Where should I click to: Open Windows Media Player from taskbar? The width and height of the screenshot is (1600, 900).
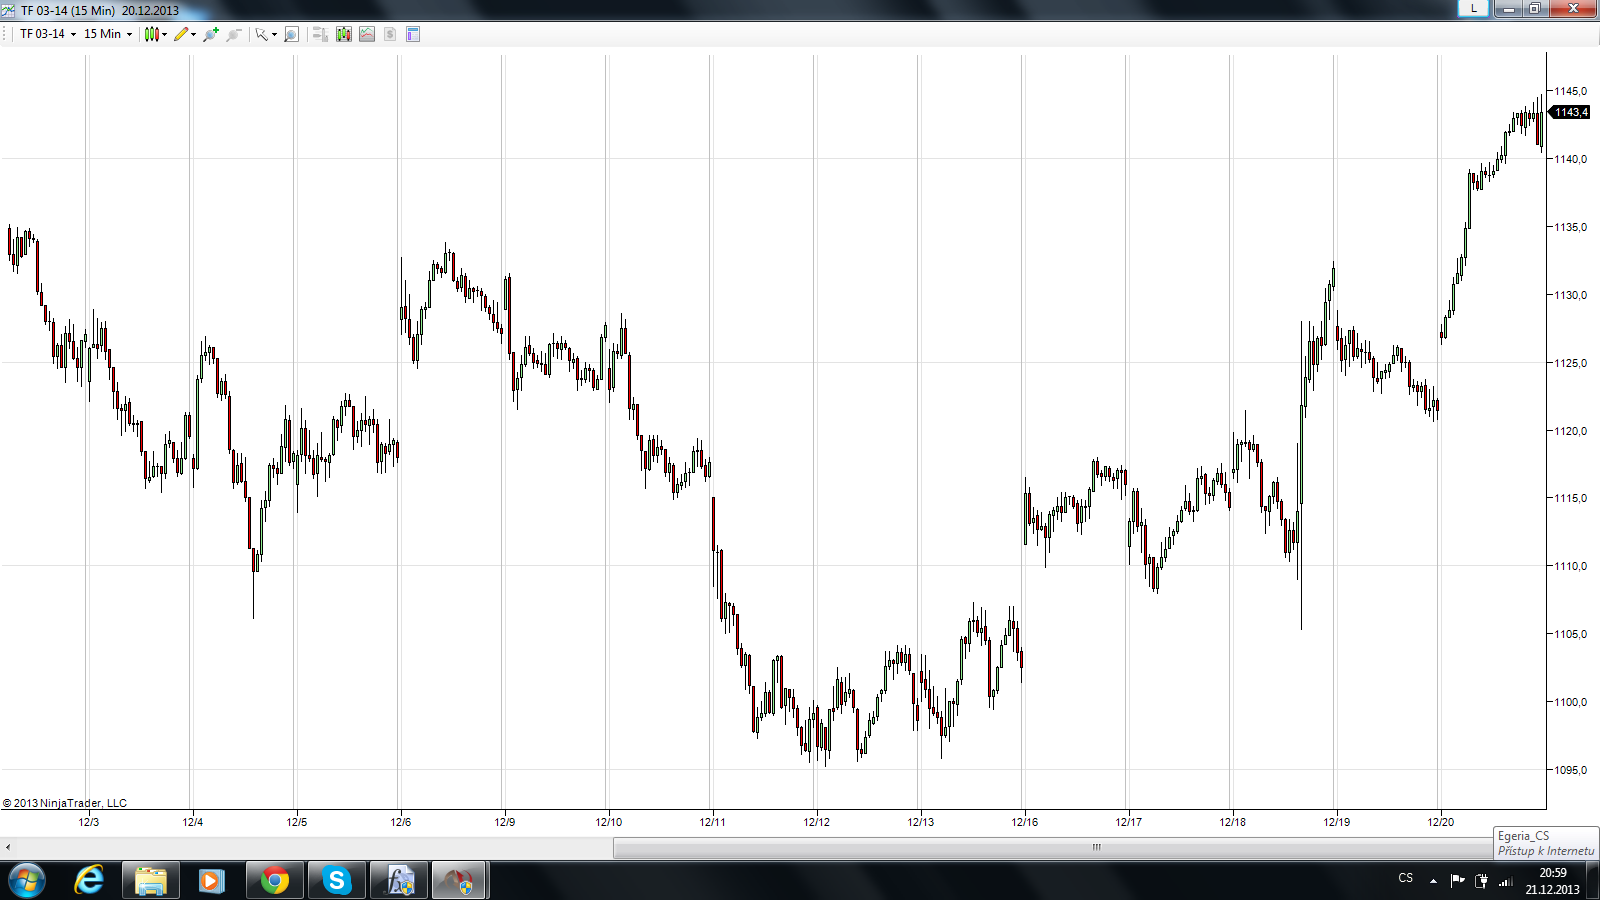tap(211, 881)
